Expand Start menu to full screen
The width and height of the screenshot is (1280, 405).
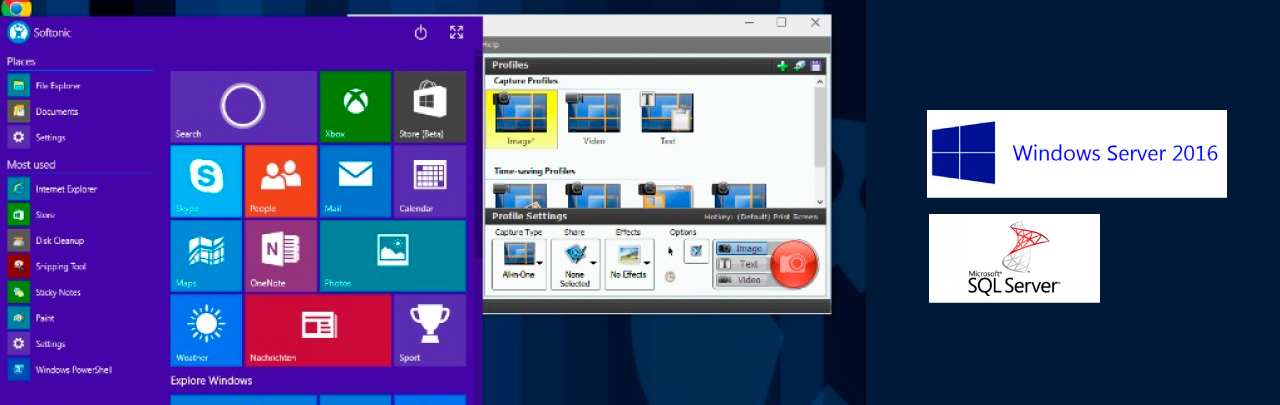pyautogui.click(x=457, y=33)
